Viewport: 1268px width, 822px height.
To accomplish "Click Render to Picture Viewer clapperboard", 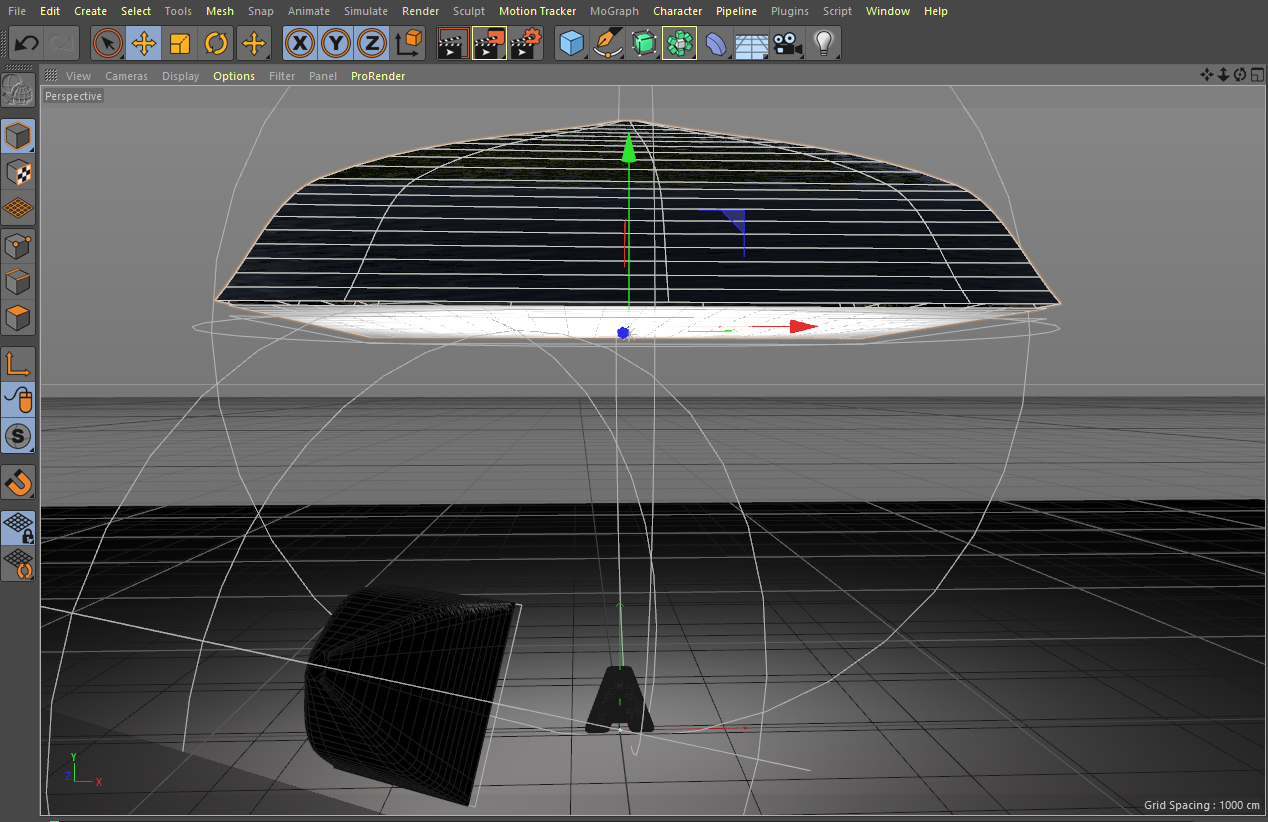I will coord(489,44).
